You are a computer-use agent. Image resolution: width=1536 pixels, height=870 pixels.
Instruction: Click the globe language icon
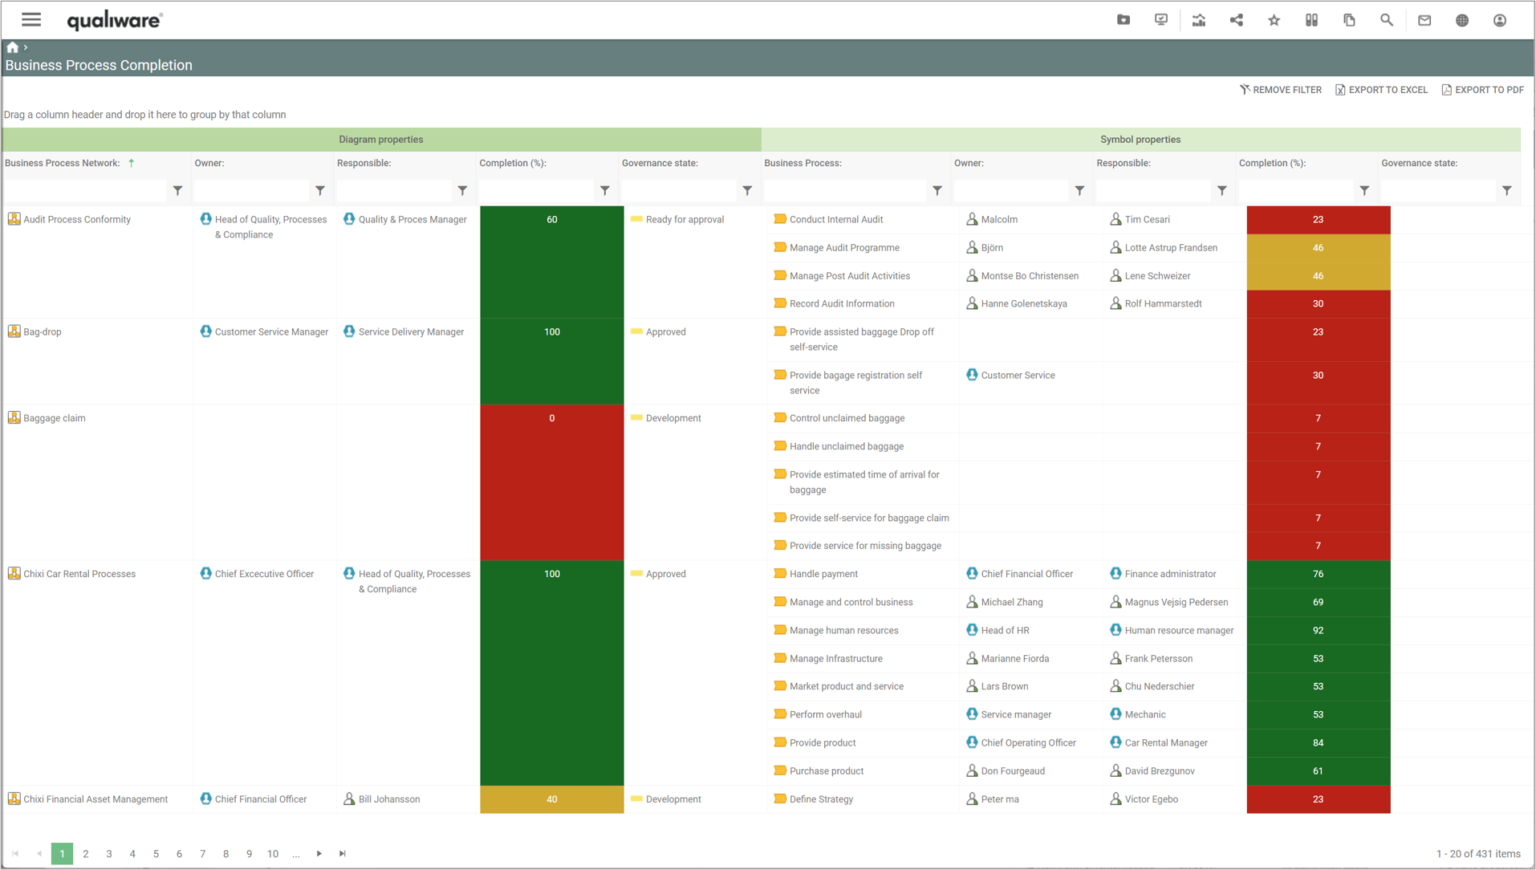1461,19
